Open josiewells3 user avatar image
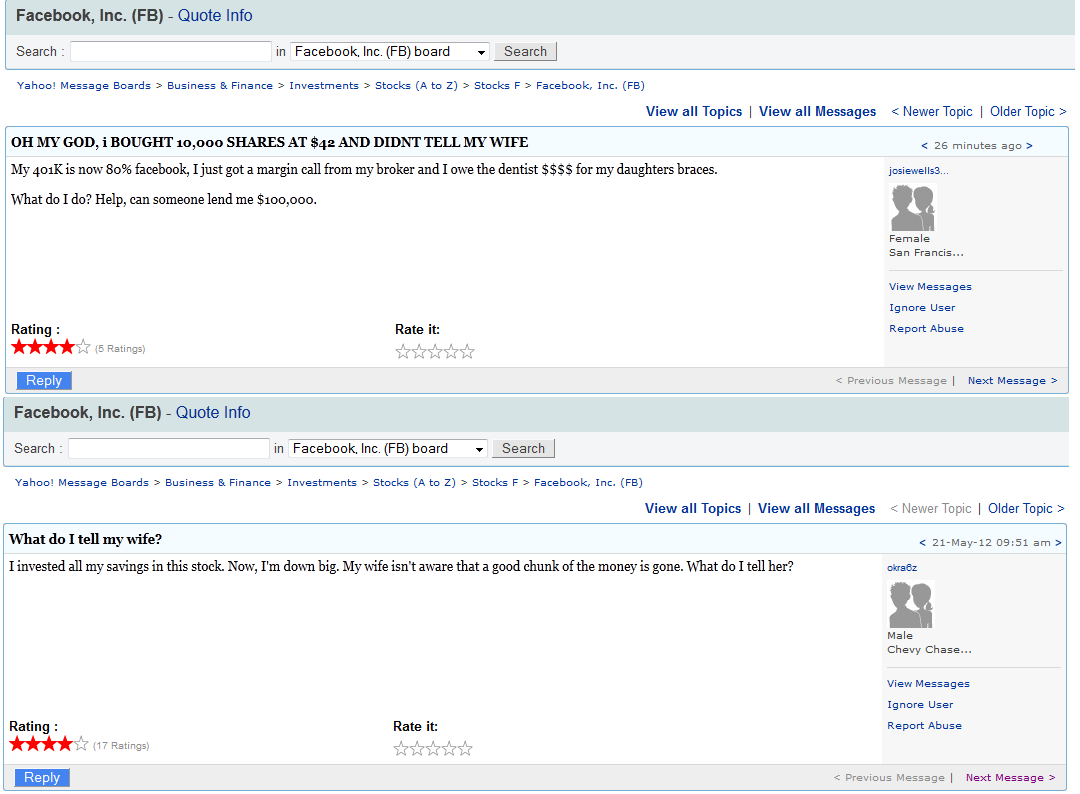This screenshot has width=1080, height=794. (913, 209)
